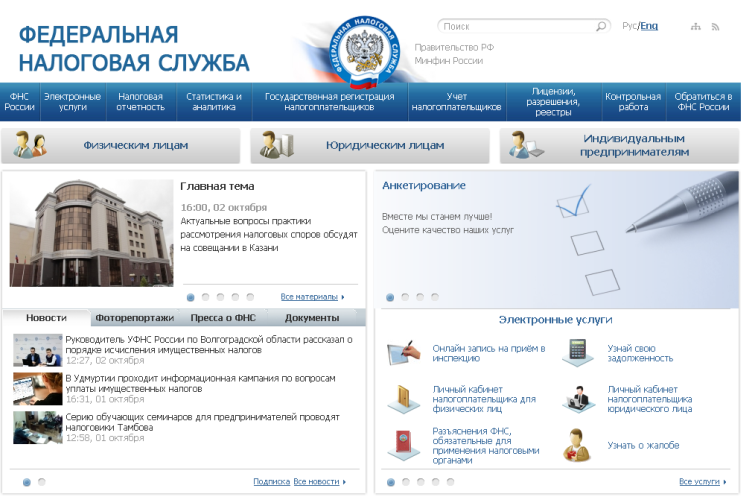This screenshot has height=498, width=741.
Task: Open Учет налогоплательщиков menu item
Action: click(457, 102)
